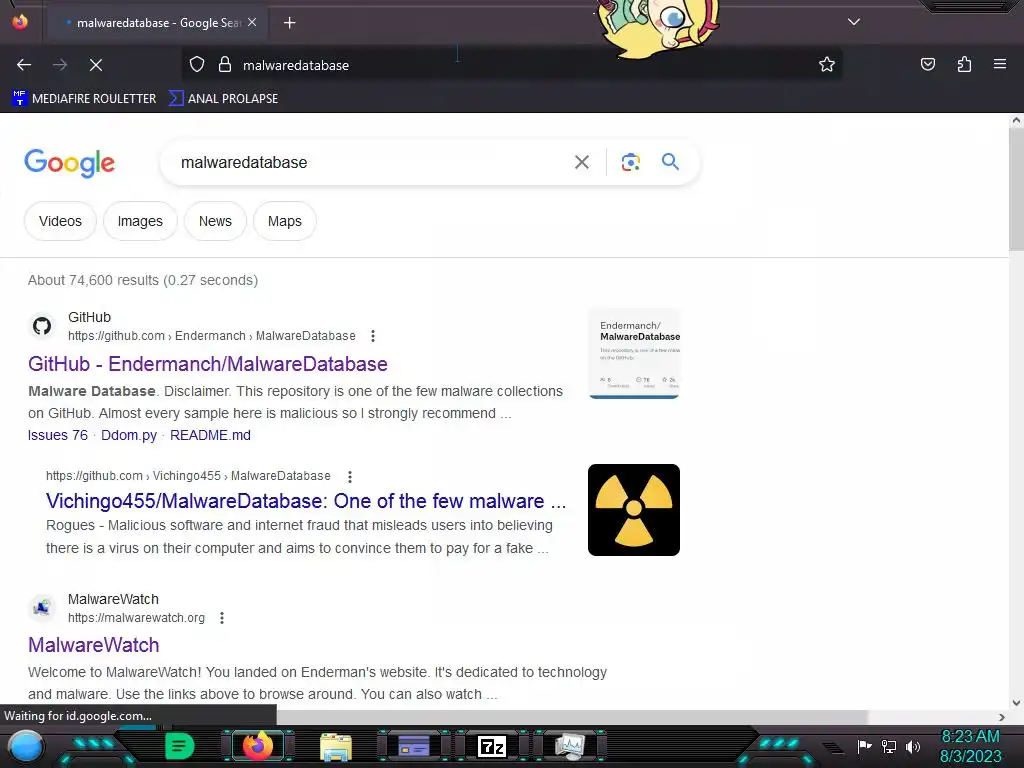
Task: Open the volume speaker icon
Action: pyautogui.click(x=913, y=746)
